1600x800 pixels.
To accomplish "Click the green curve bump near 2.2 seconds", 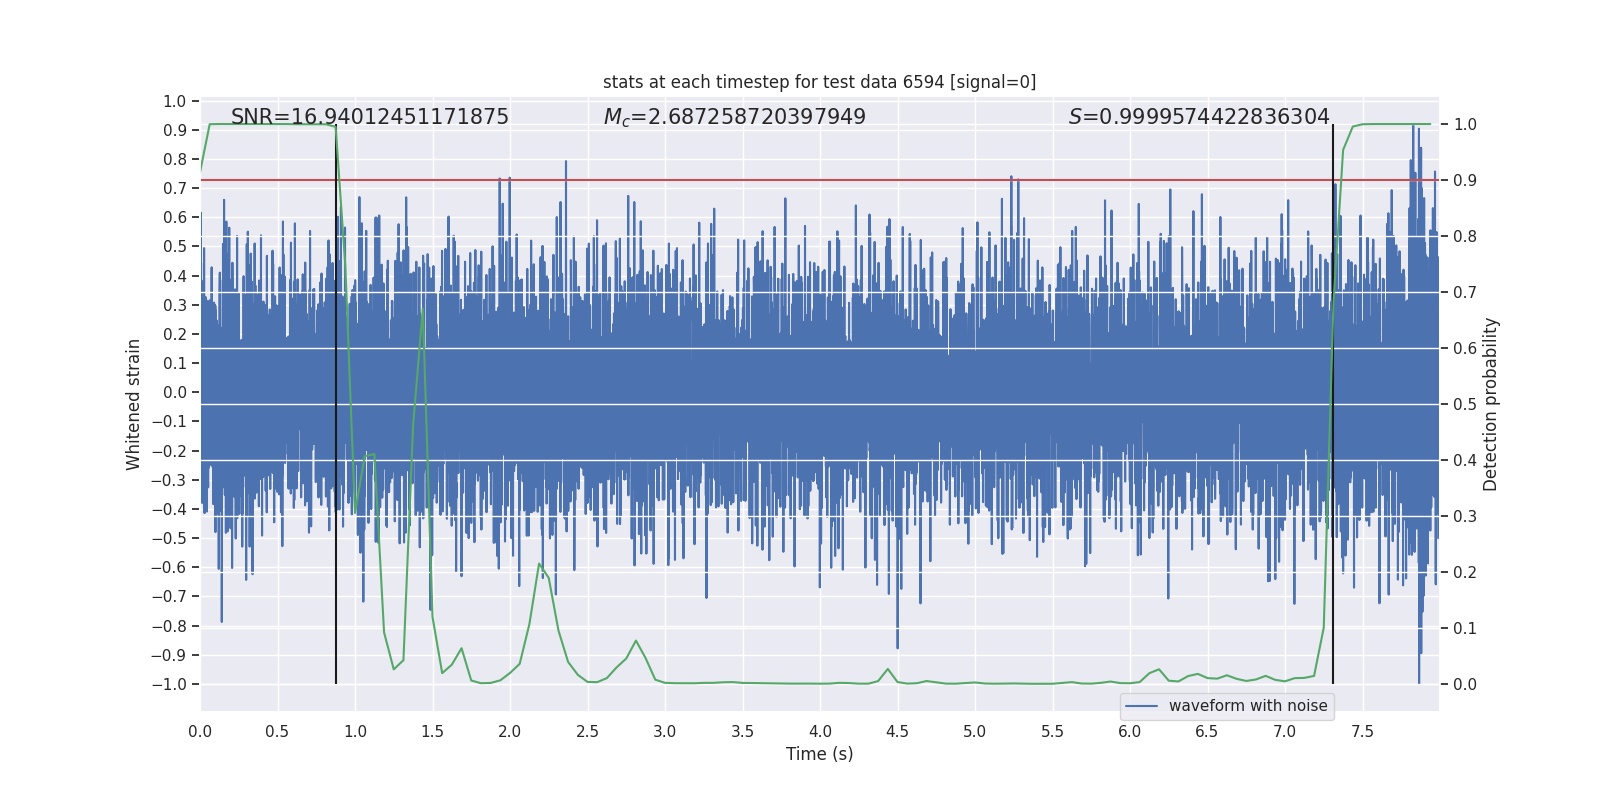I will point(540,566).
